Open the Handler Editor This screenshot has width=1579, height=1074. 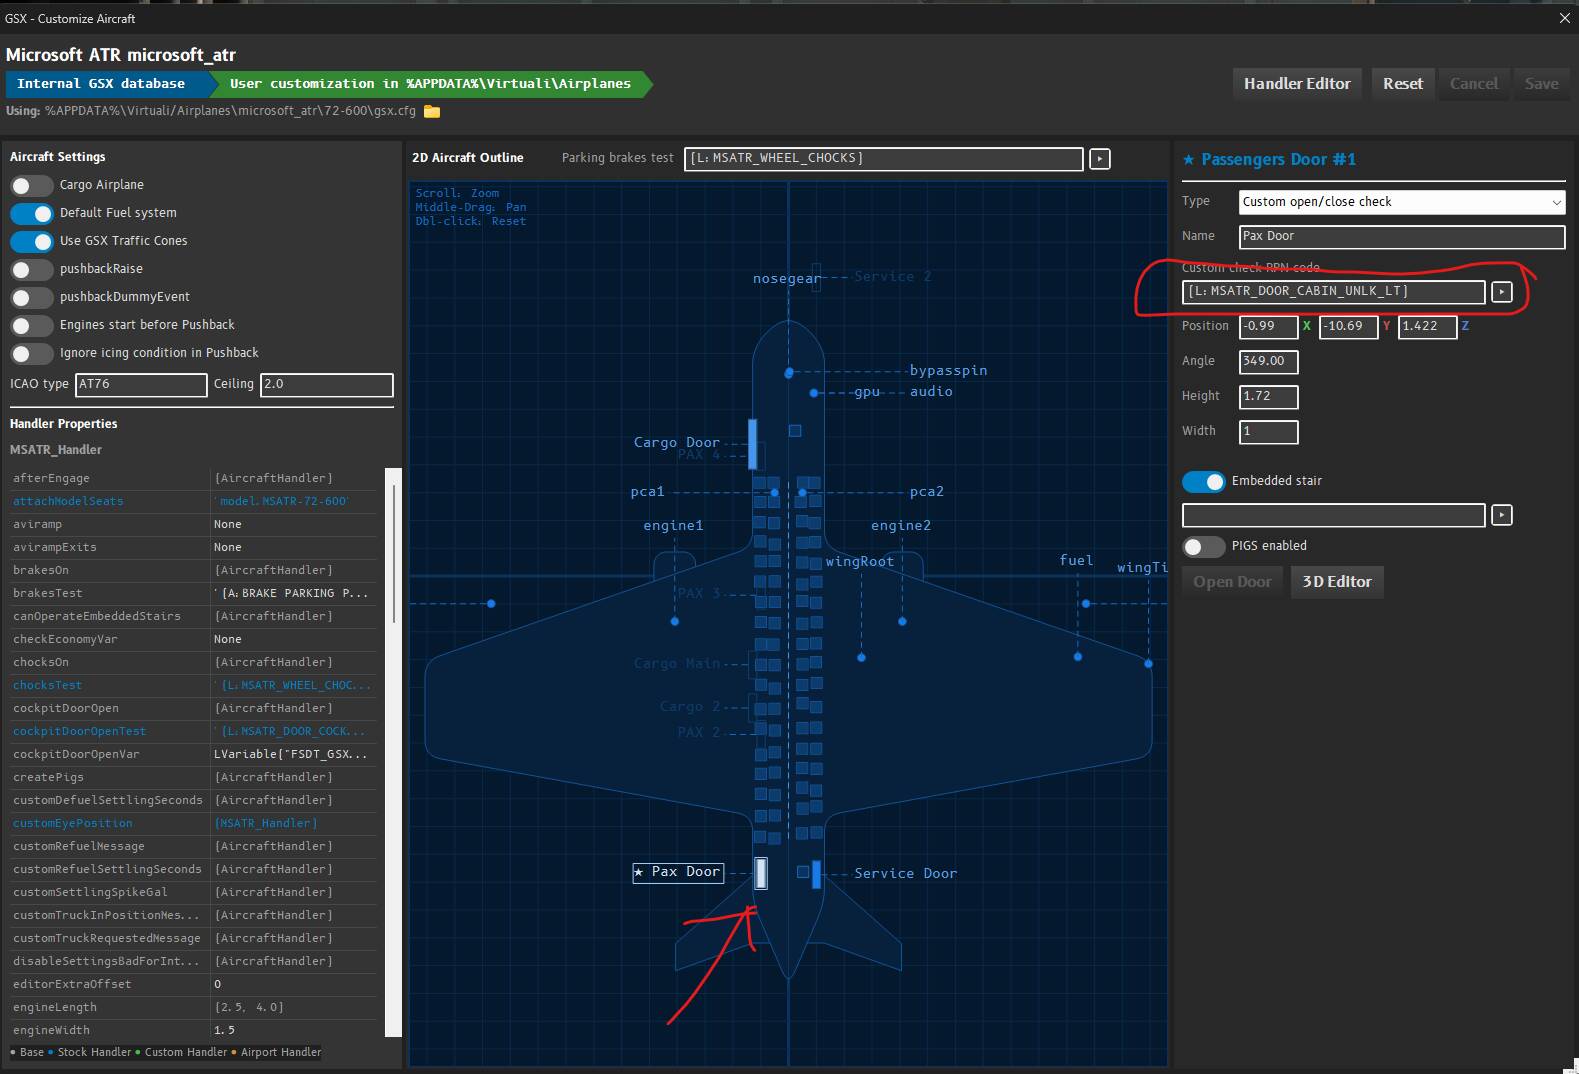point(1297,84)
